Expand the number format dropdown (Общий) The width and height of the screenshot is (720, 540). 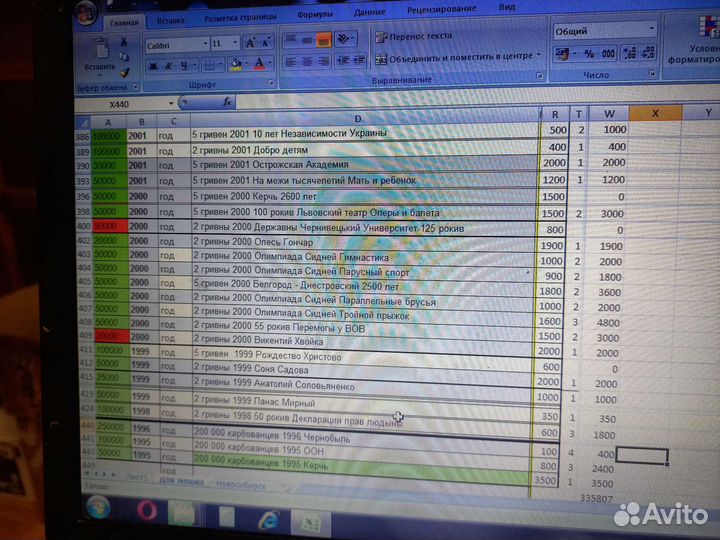(650, 31)
